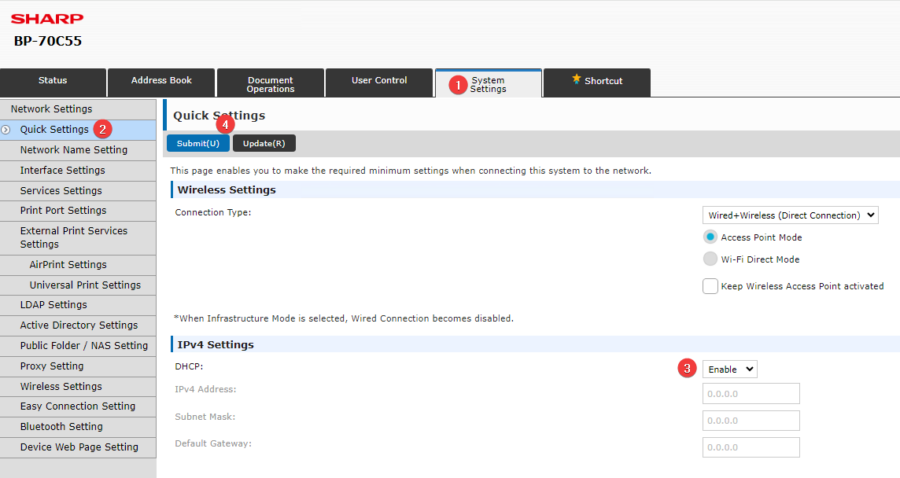Open Wireless Settings in the sidebar
The height and width of the screenshot is (478, 900).
coord(61,386)
